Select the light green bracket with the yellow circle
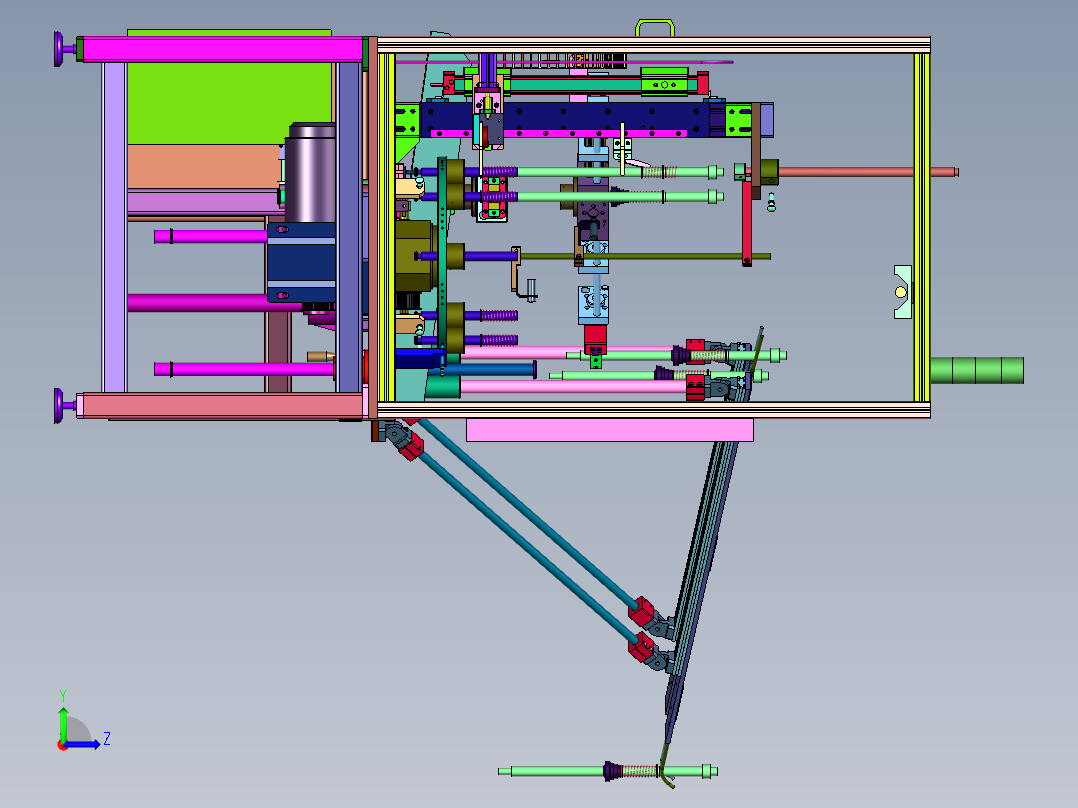This screenshot has height=808, width=1078. pyautogui.click(x=902, y=292)
